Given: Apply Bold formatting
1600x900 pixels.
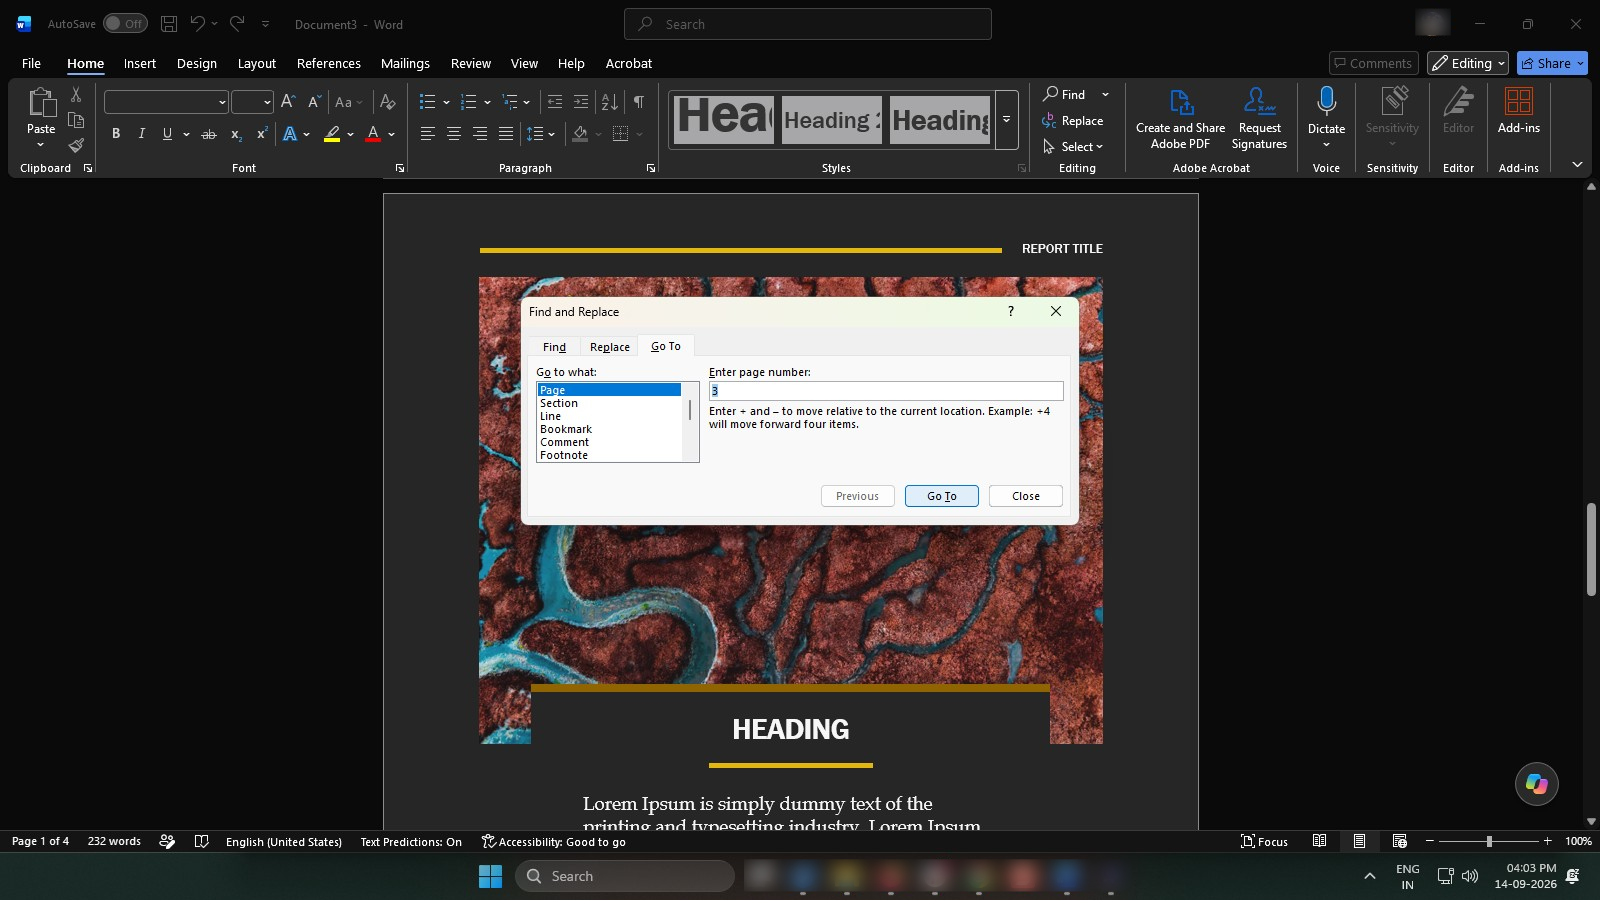Looking at the screenshot, I should (116, 134).
